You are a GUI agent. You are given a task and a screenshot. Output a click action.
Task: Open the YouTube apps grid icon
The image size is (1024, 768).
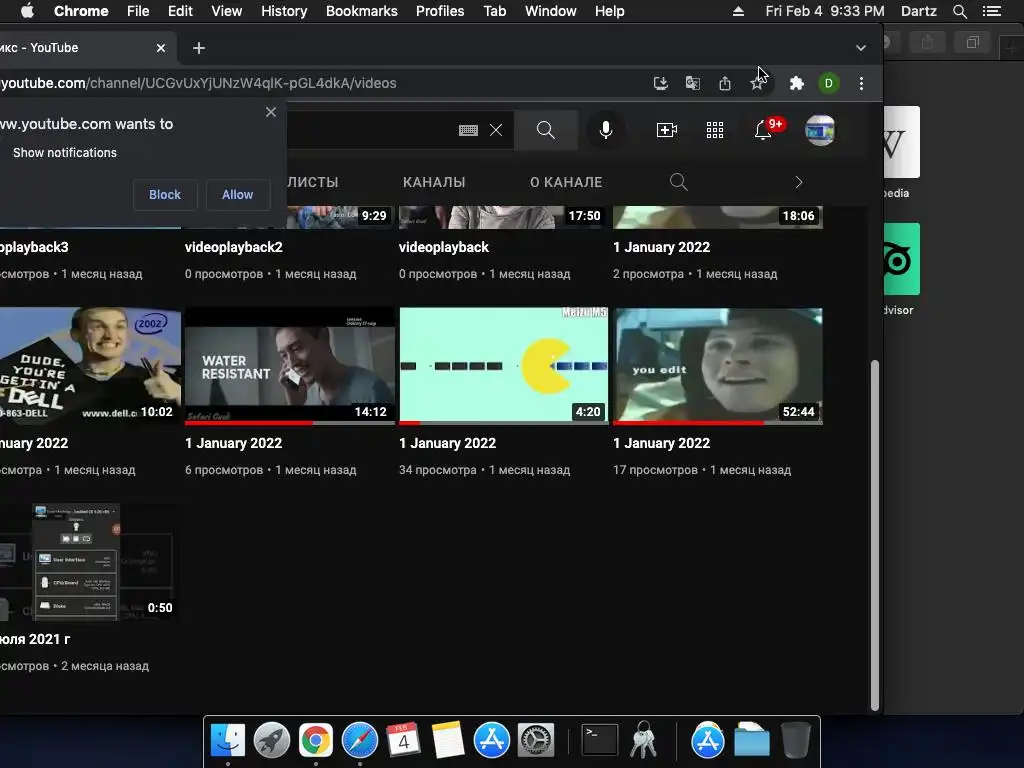coord(714,130)
